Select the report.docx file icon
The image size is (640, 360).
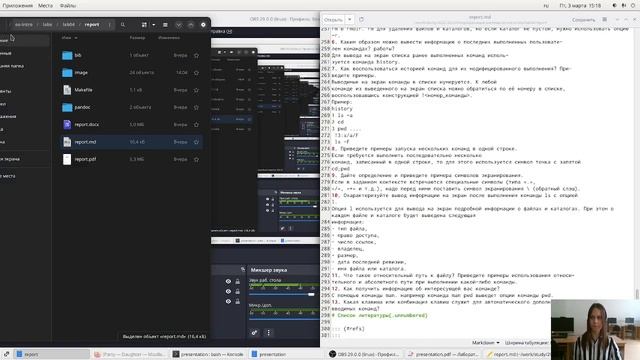pos(67,124)
